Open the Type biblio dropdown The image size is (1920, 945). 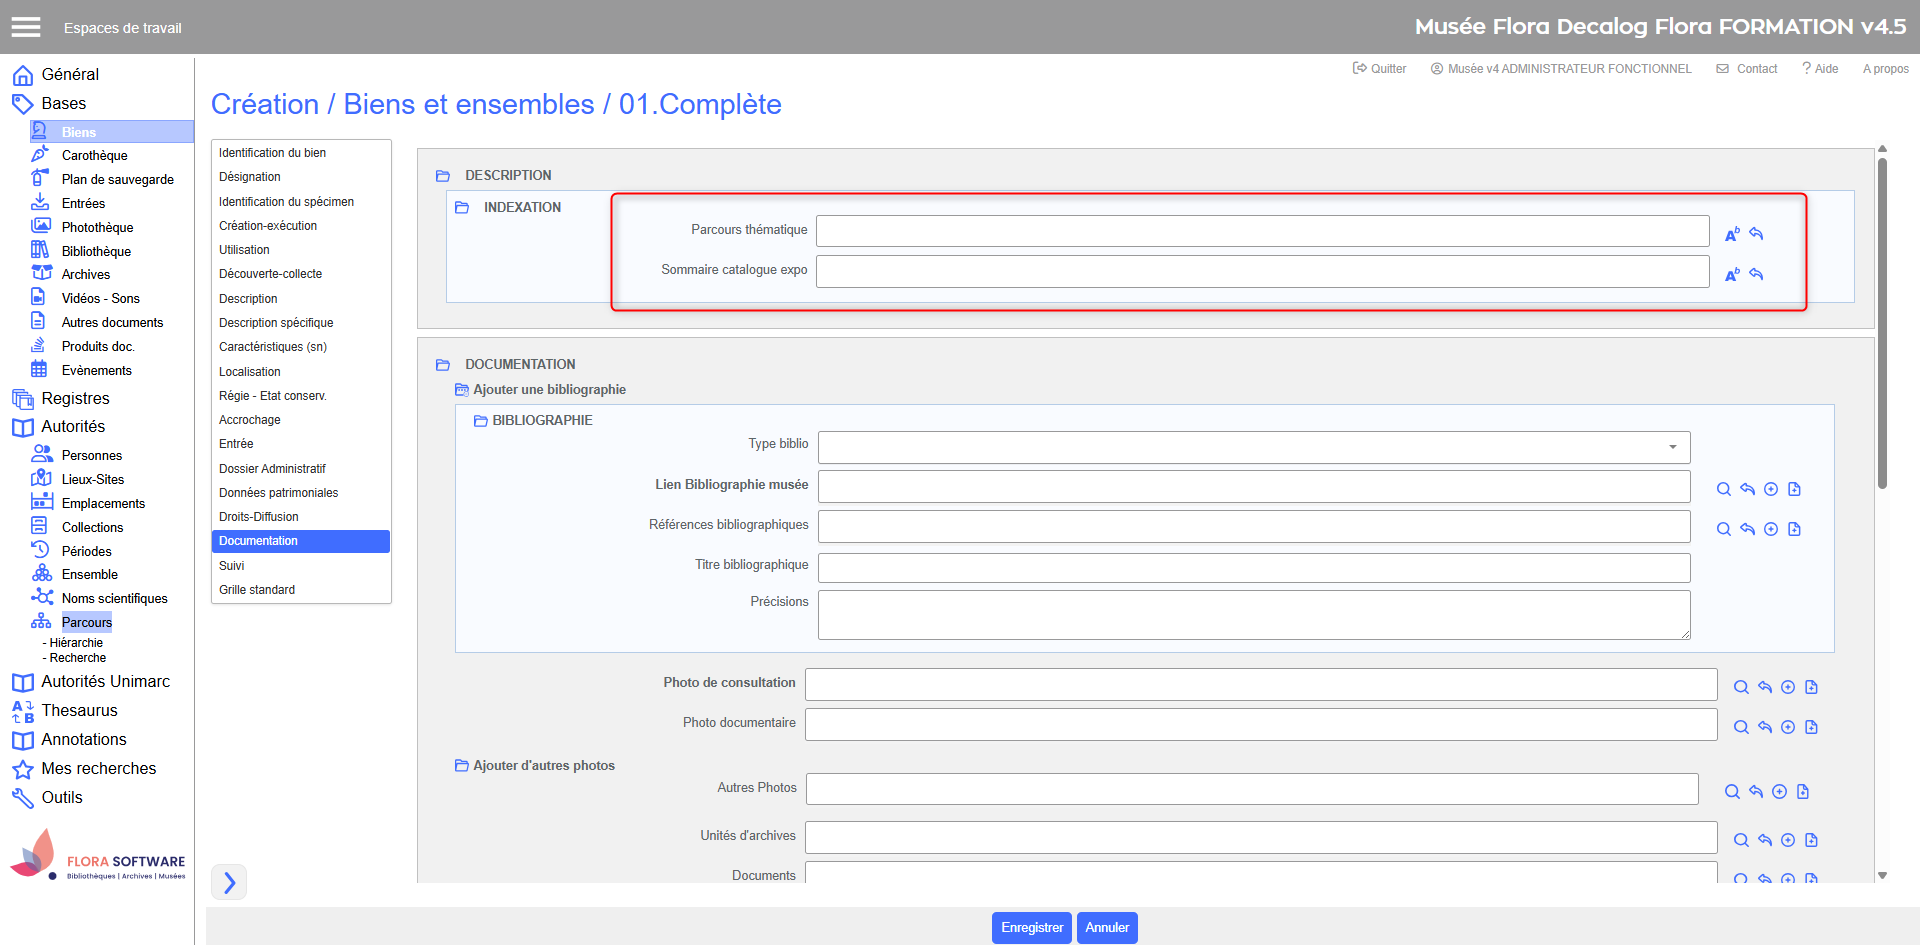[1253, 447]
